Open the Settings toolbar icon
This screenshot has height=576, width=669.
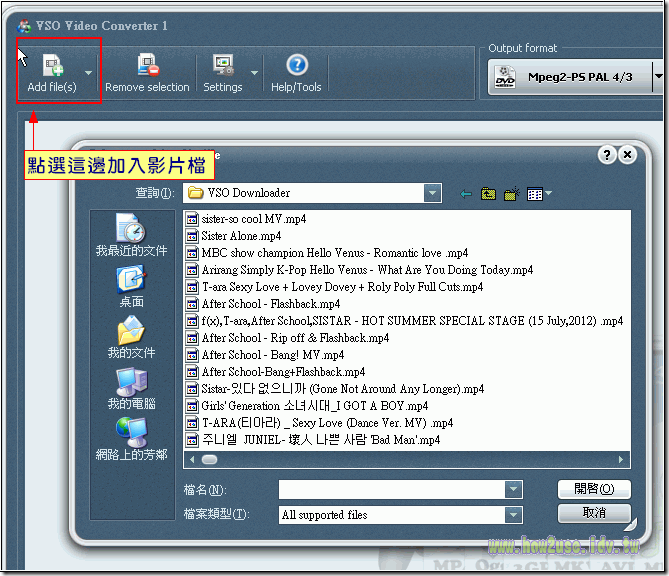click(223, 65)
